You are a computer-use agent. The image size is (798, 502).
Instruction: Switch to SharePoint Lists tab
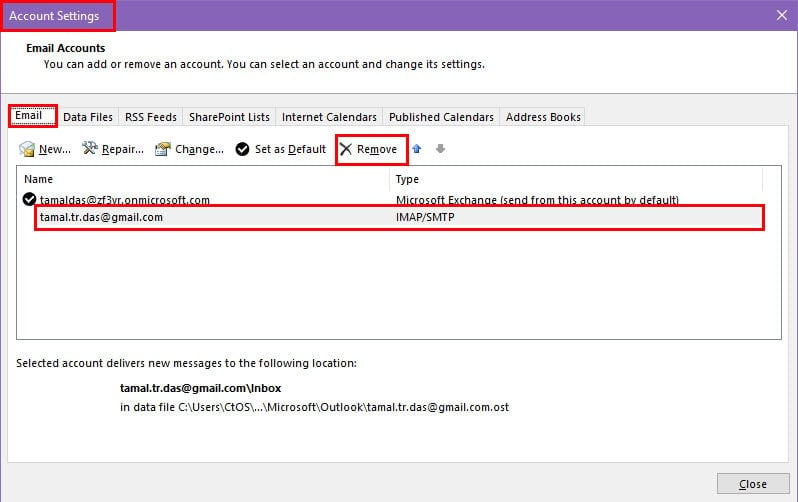[230, 117]
